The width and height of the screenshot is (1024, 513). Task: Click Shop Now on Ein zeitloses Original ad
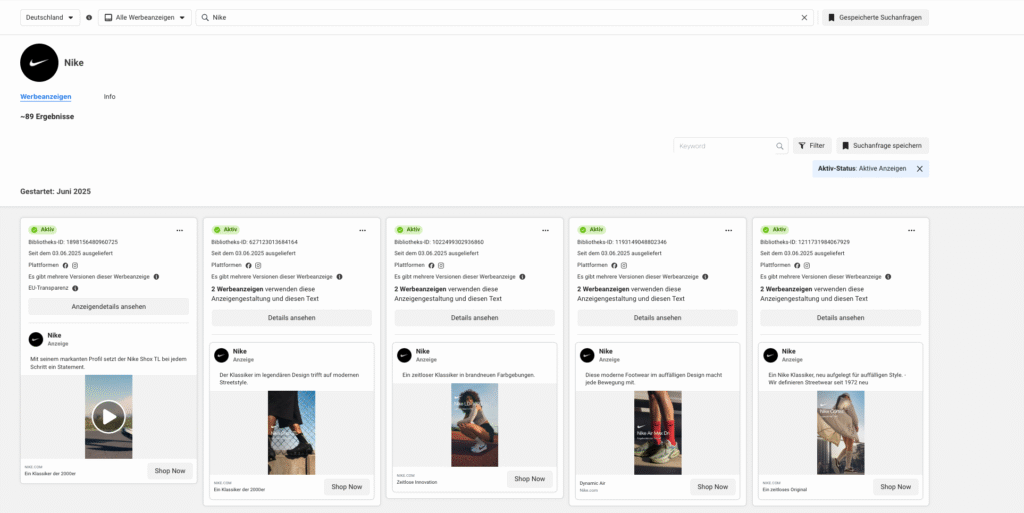pos(895,487)
